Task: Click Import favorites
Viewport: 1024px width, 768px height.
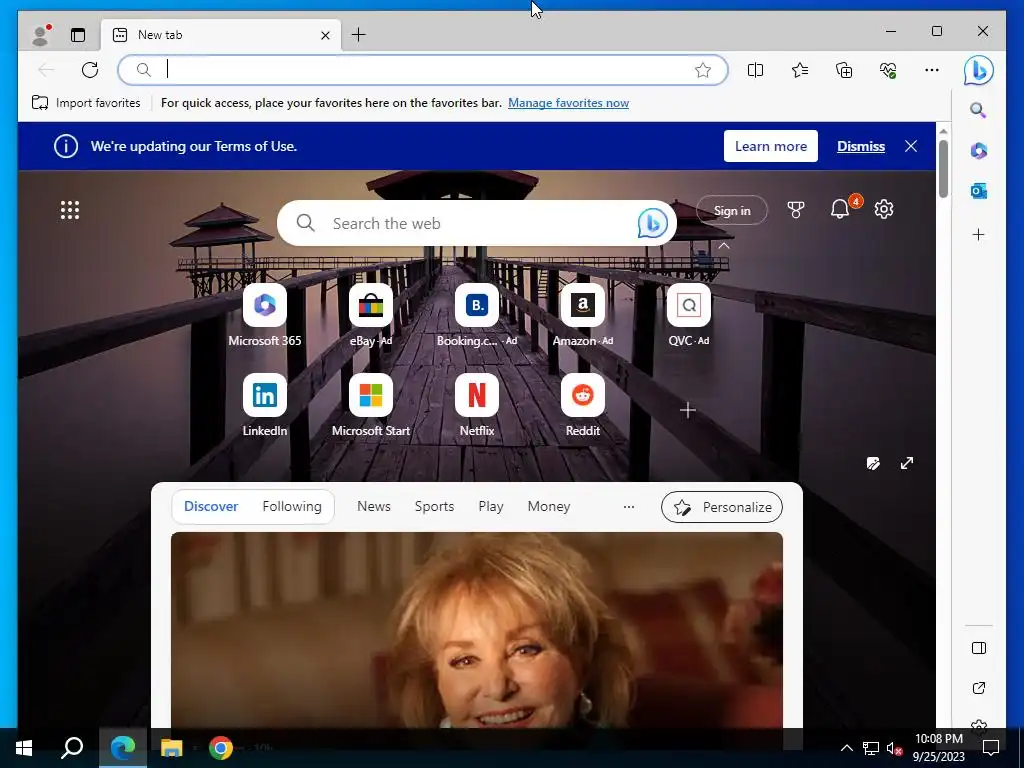Action: coord(86,103)
